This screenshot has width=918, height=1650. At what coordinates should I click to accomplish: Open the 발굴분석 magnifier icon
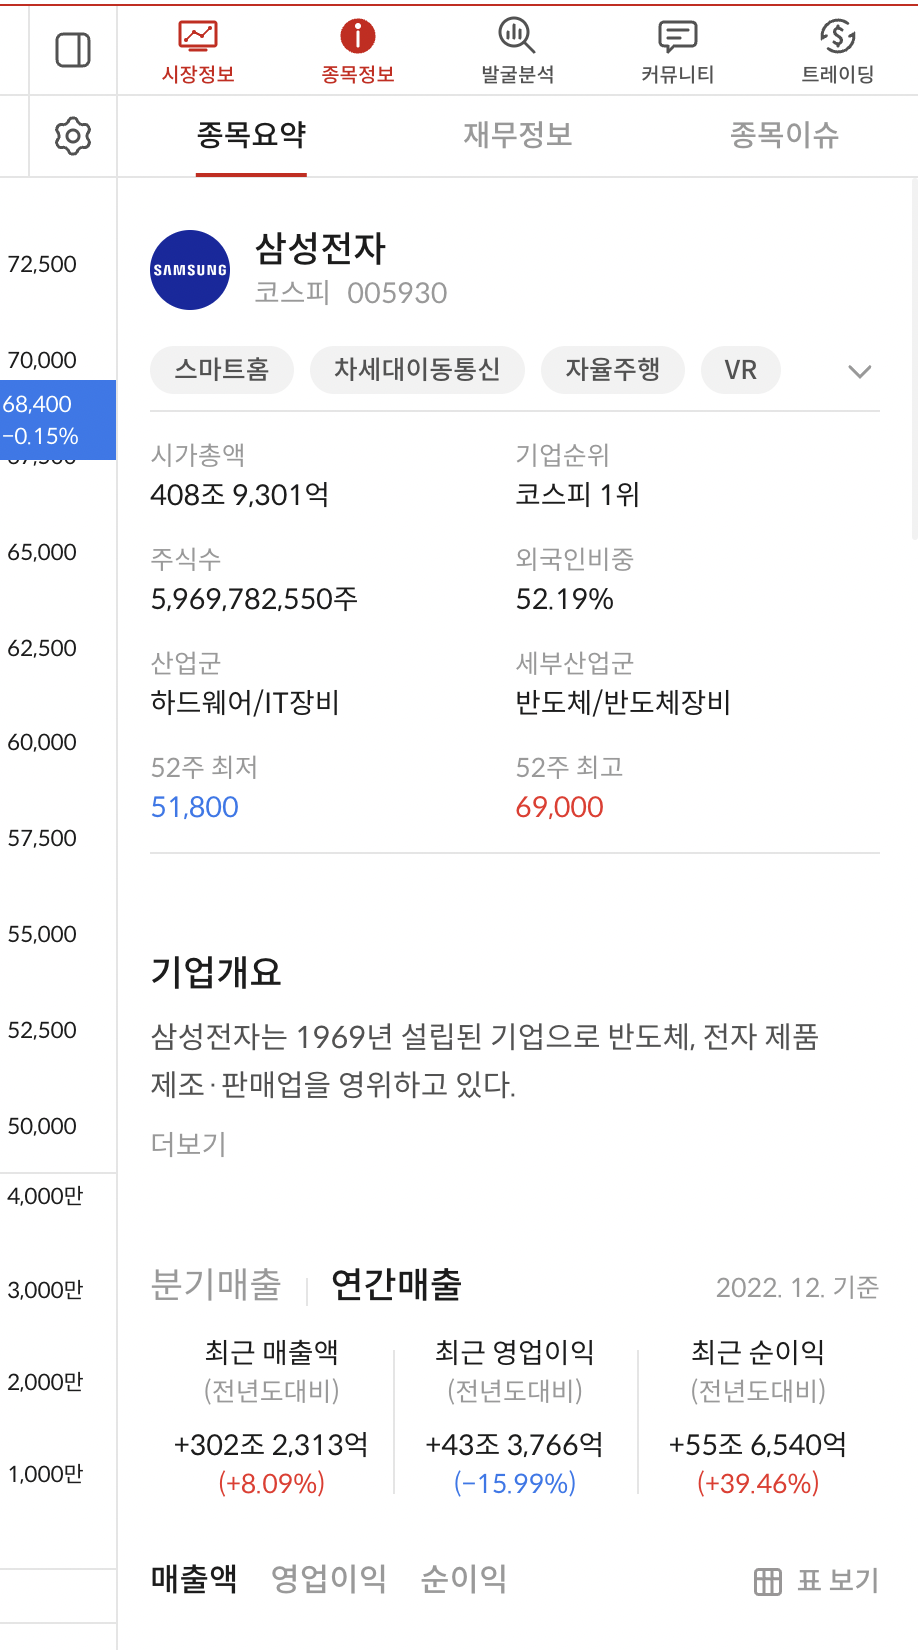tap(517, 37)
